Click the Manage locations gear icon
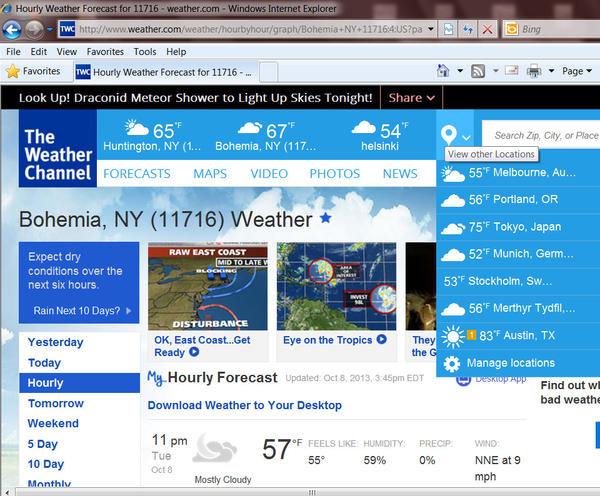This screenshot has width=600, height=496. tap(452, 364)
